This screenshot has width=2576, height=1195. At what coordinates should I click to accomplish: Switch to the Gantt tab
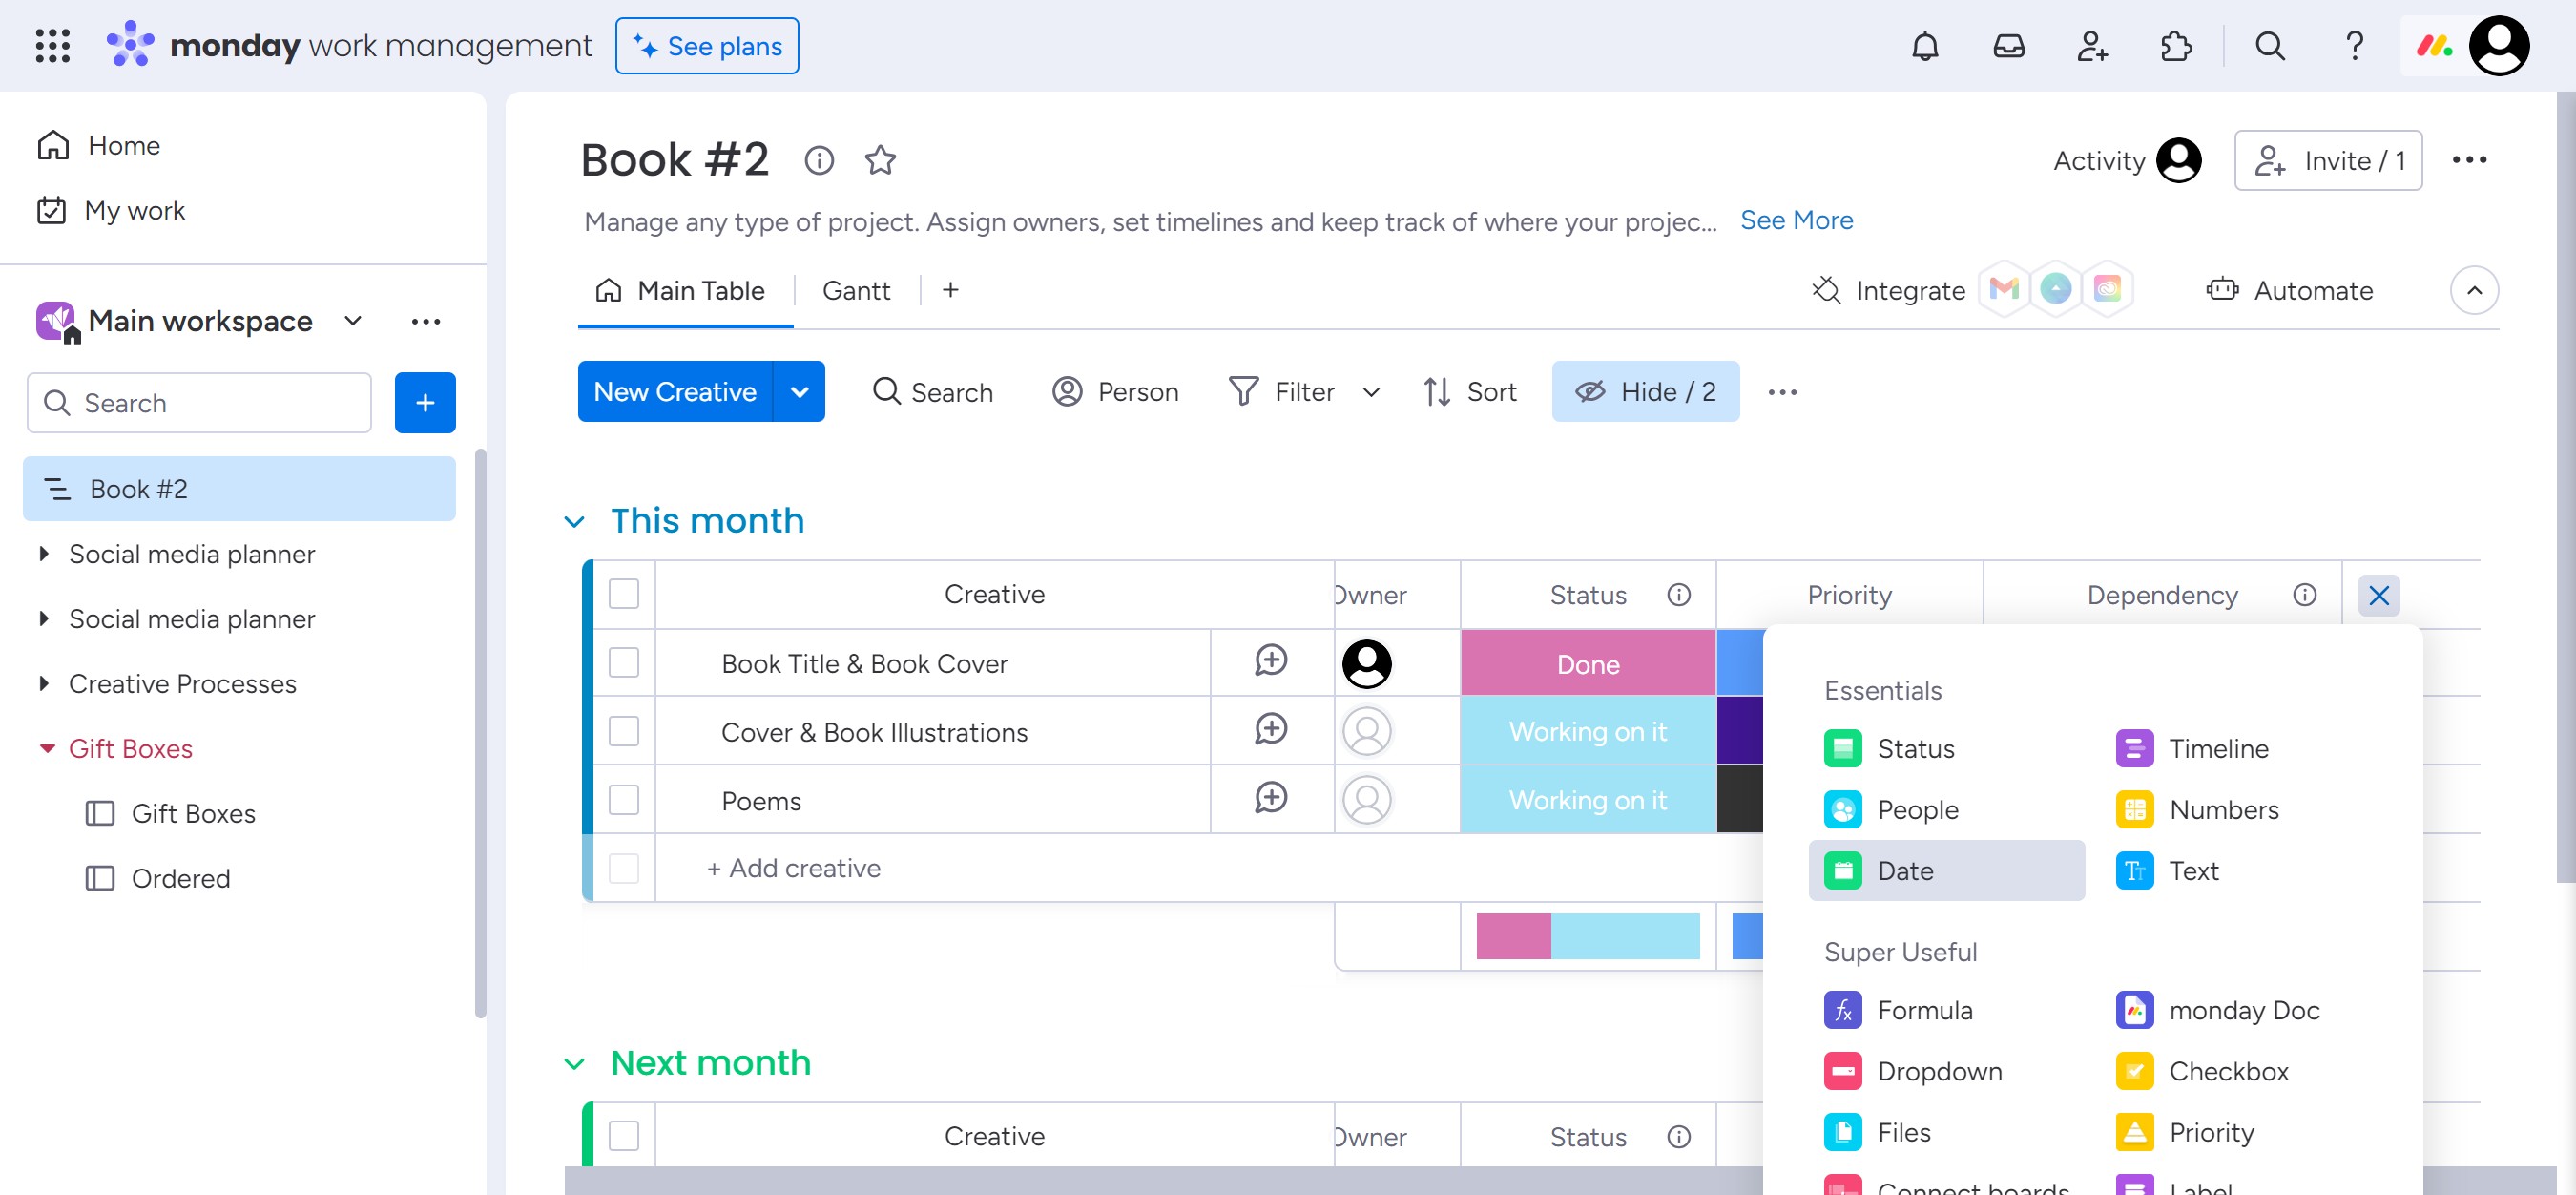pos(855,291)
